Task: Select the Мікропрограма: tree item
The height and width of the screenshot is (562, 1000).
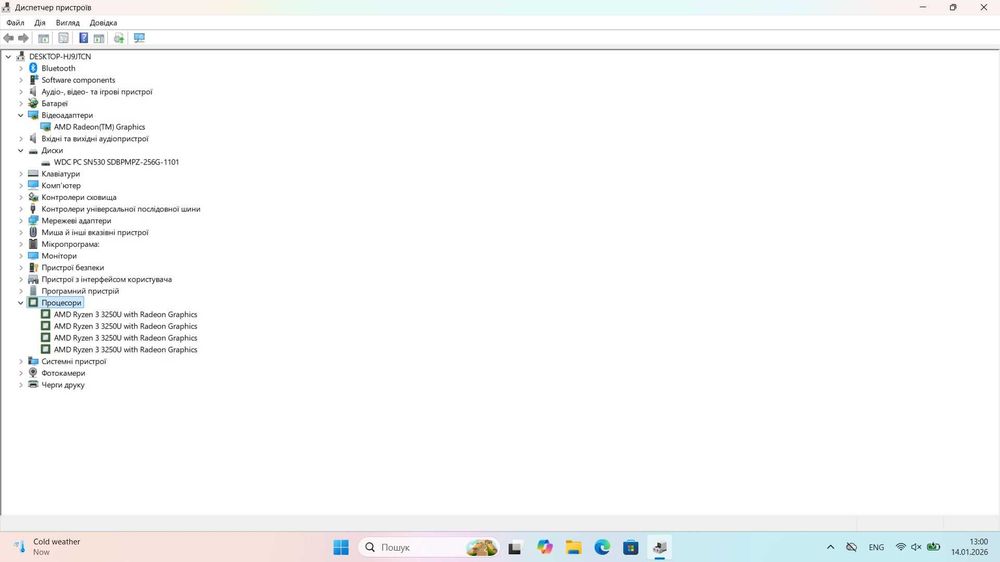Action: coord(70,244)
